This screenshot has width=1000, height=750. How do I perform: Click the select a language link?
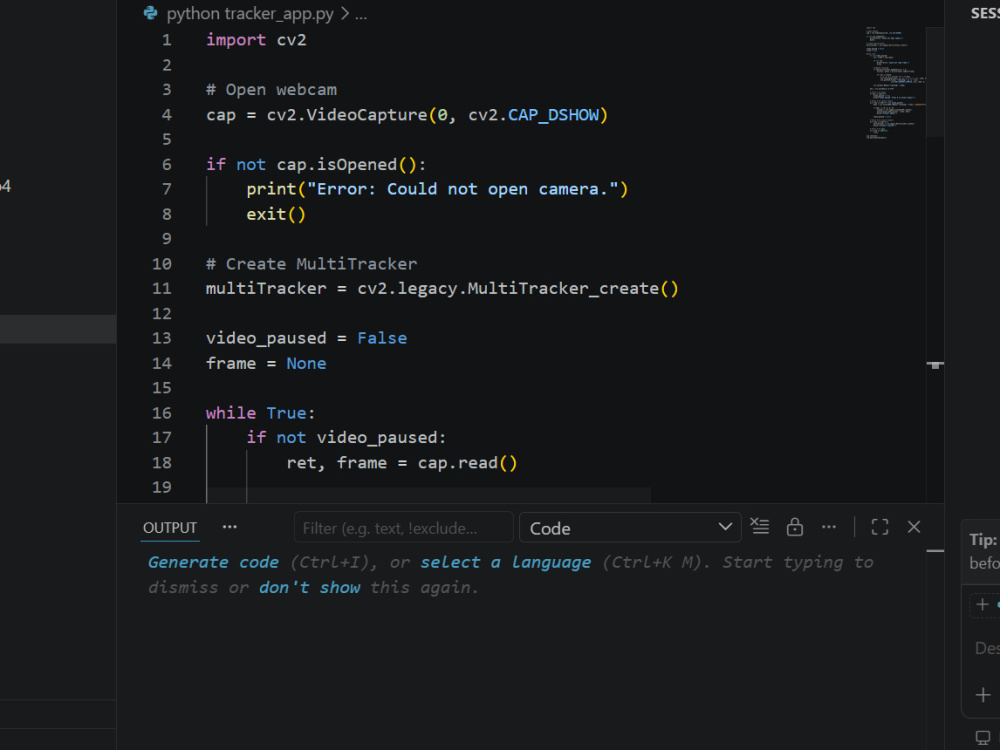[x=506, y=562]
